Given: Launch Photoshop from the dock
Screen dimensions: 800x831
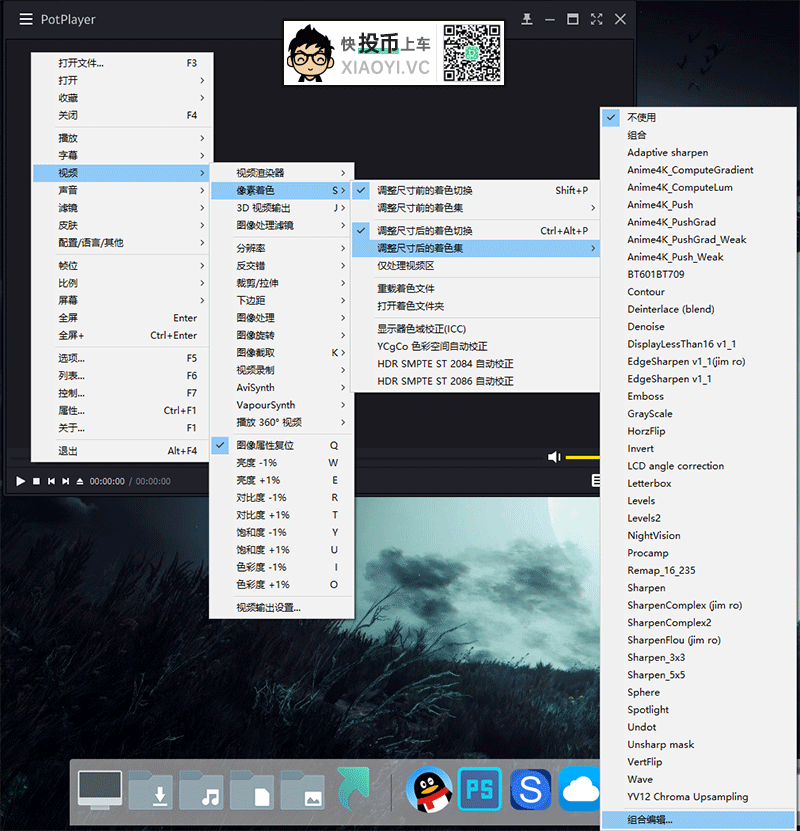Looking at the screenshot, I should tap(479, 790).
